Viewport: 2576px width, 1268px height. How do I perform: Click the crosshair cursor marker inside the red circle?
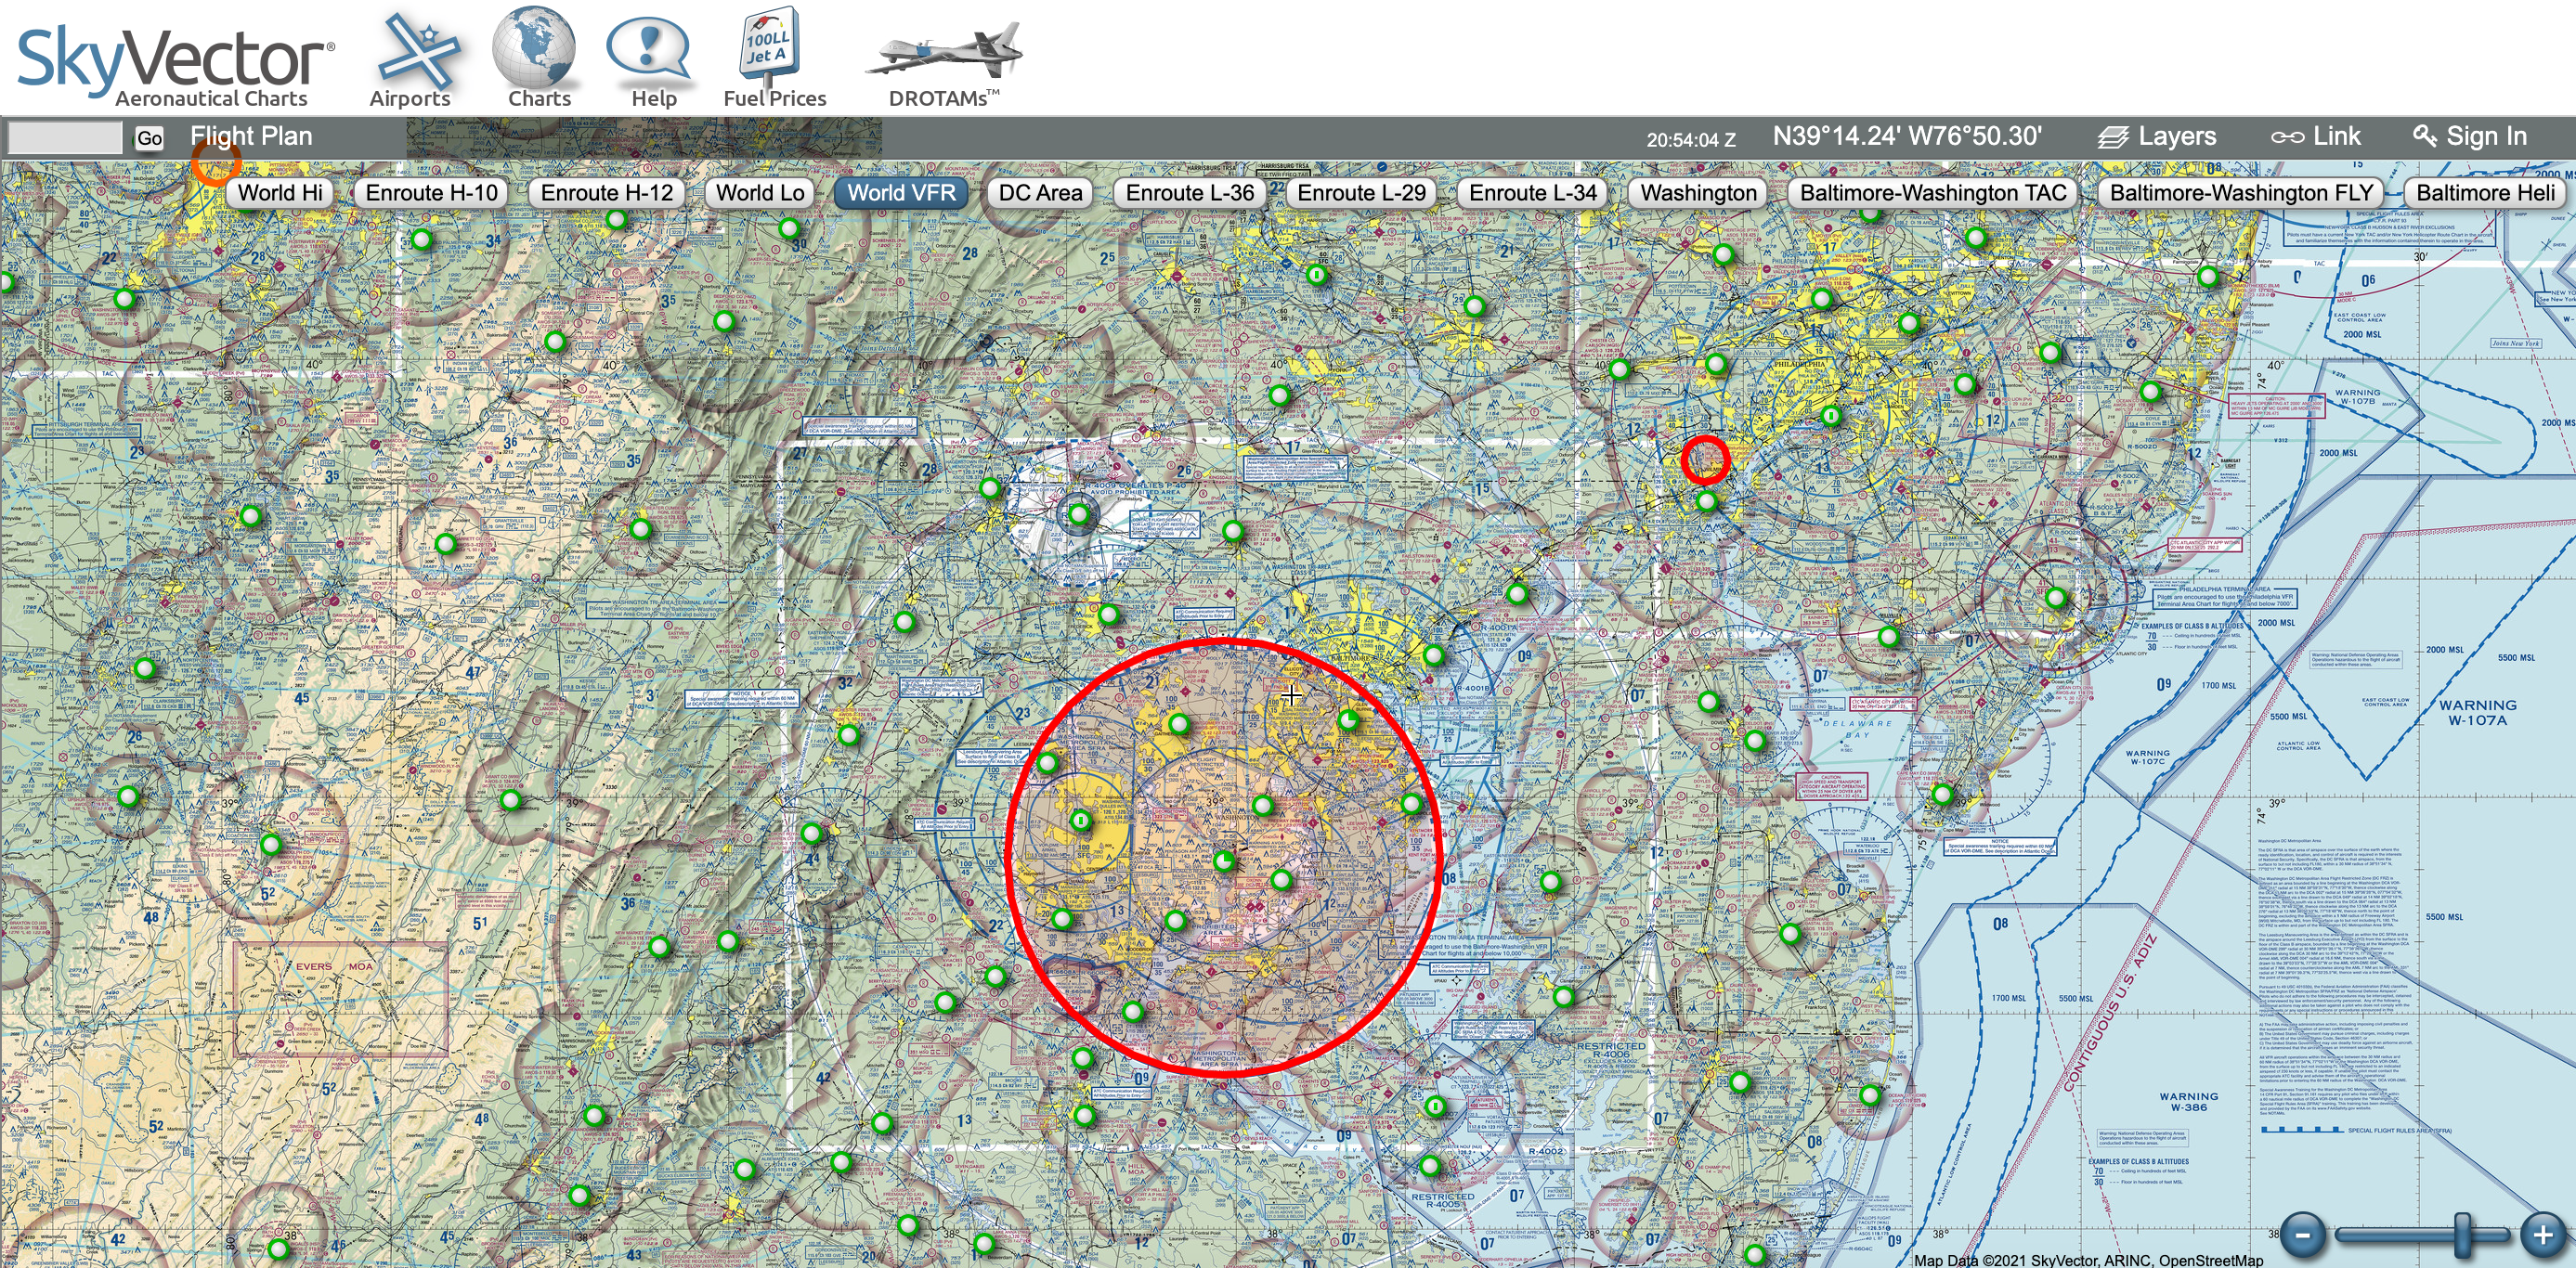[x=1292, y=695]
